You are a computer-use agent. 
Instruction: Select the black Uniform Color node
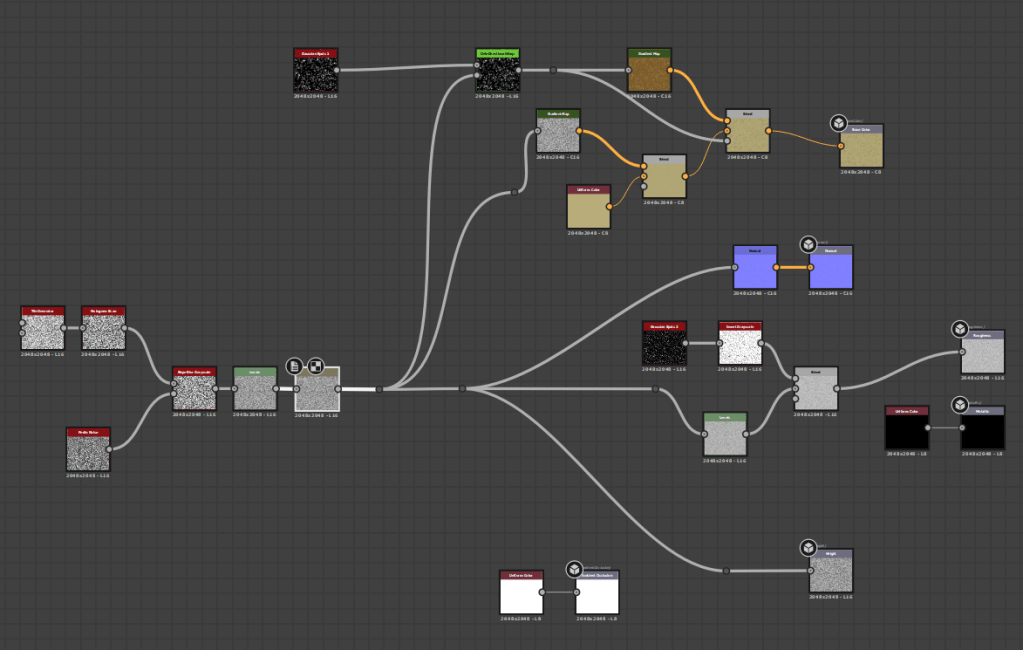(906, 431)
